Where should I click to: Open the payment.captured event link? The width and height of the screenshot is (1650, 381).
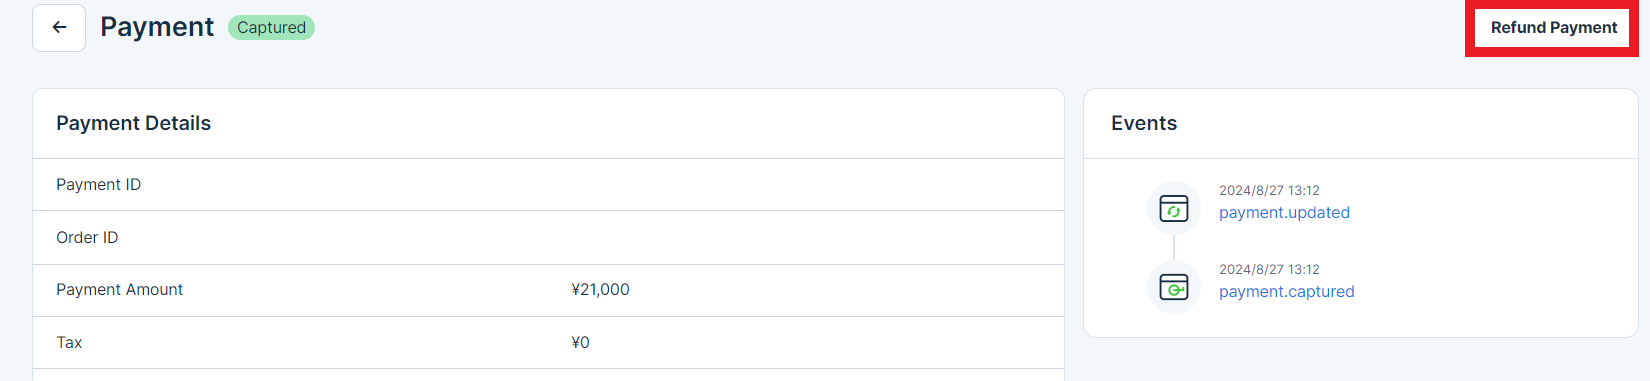[x=1286, y=291]
